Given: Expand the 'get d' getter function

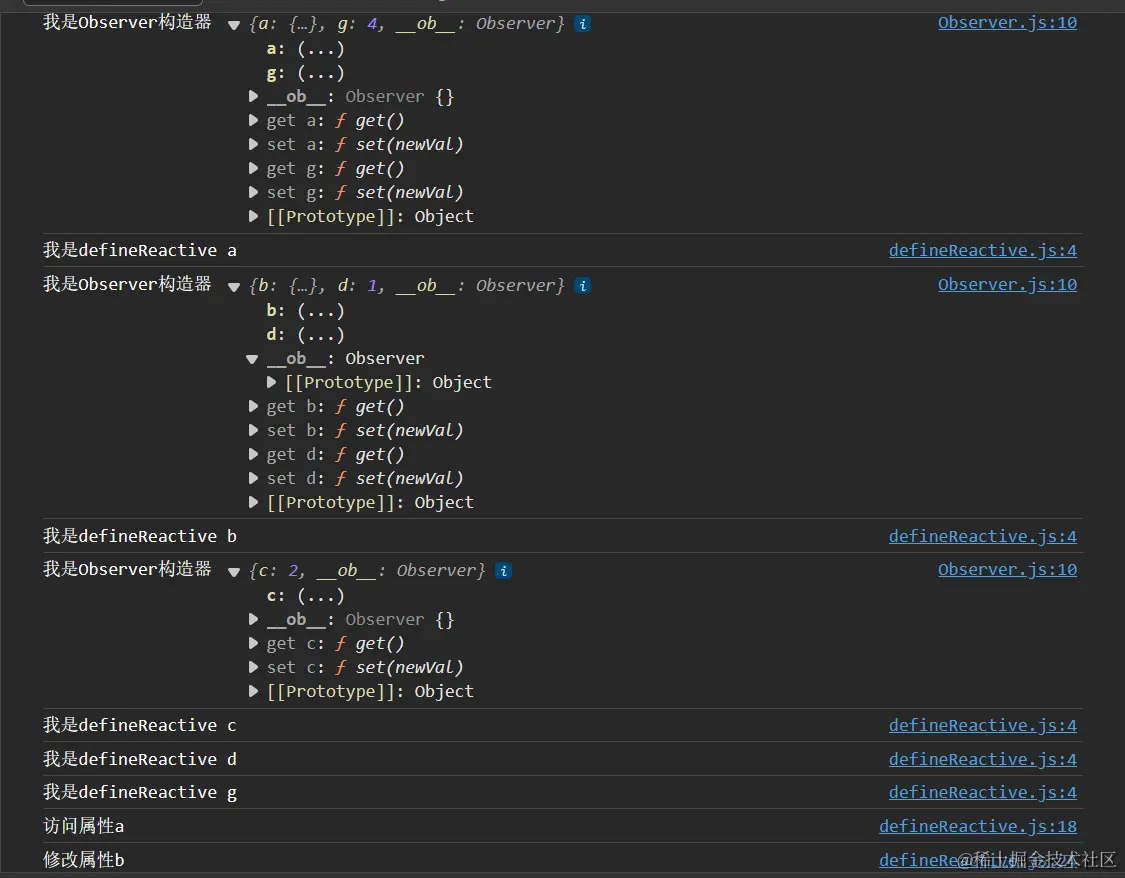Looking at the screenshot, I should 253,455.
